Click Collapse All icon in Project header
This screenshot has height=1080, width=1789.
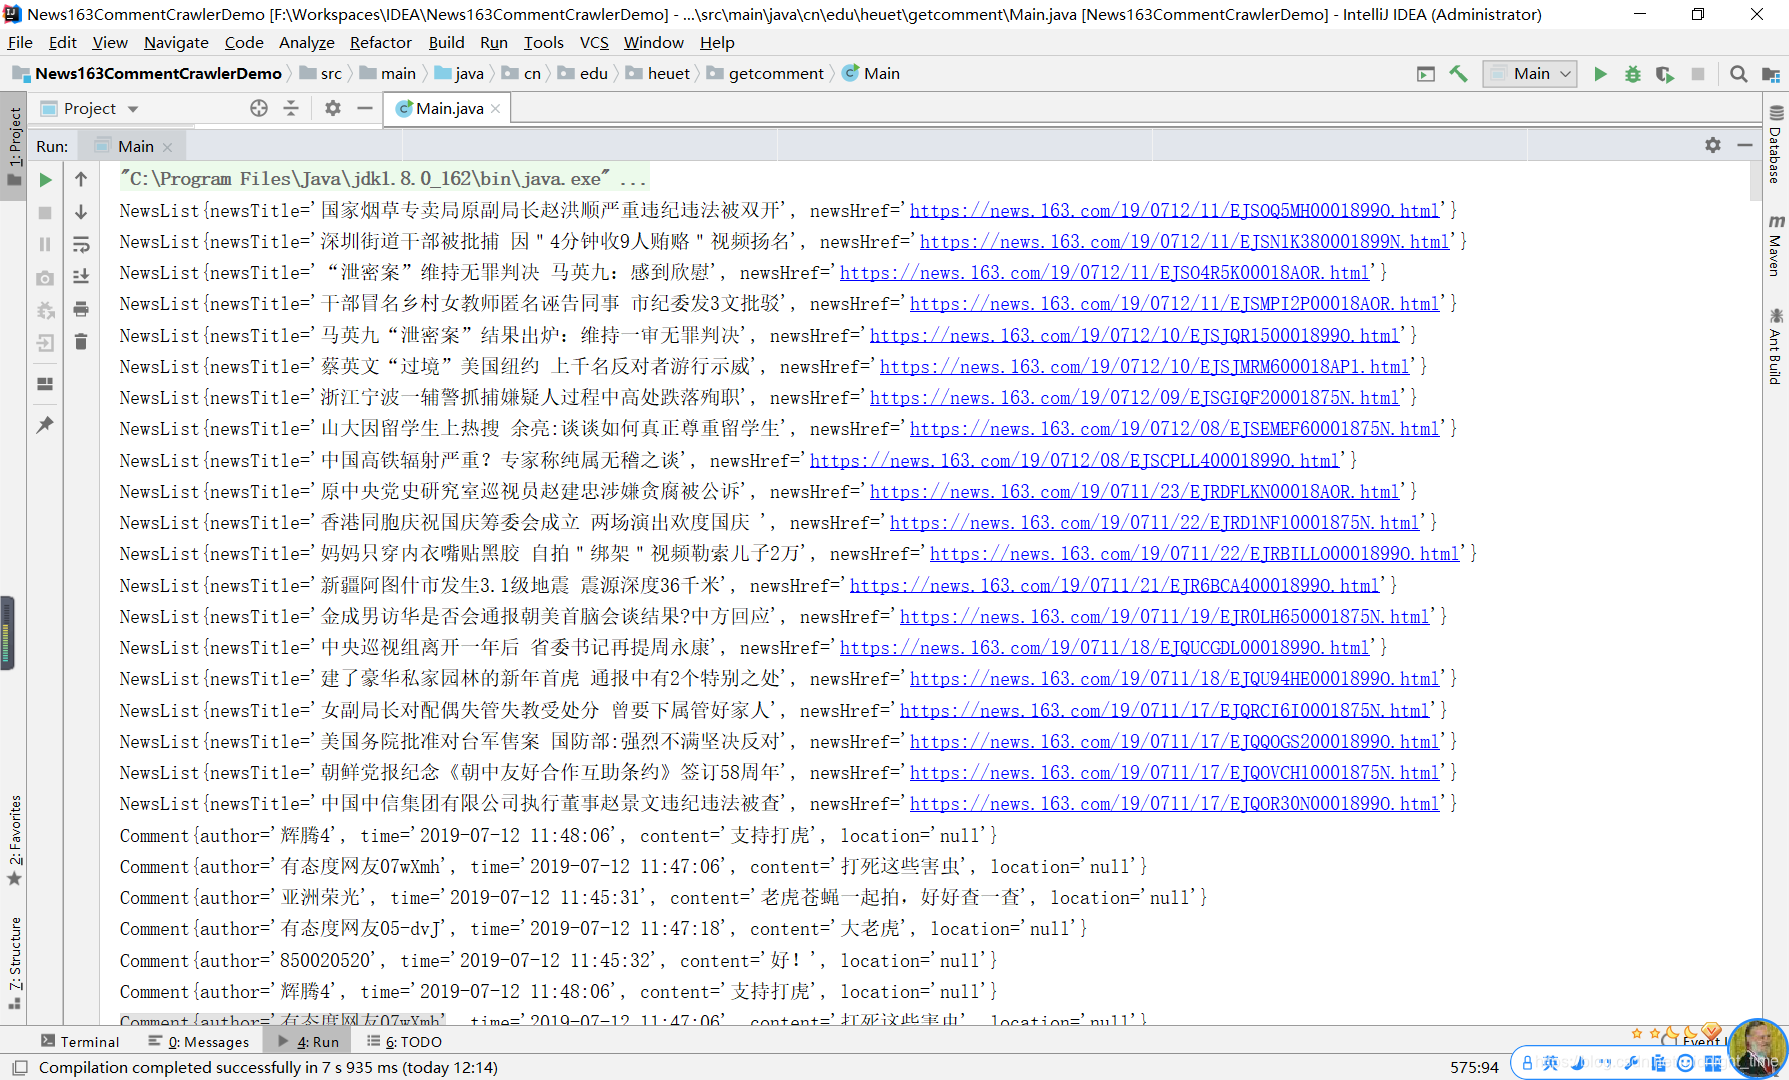pyautogui.click(x=291, y=108)
